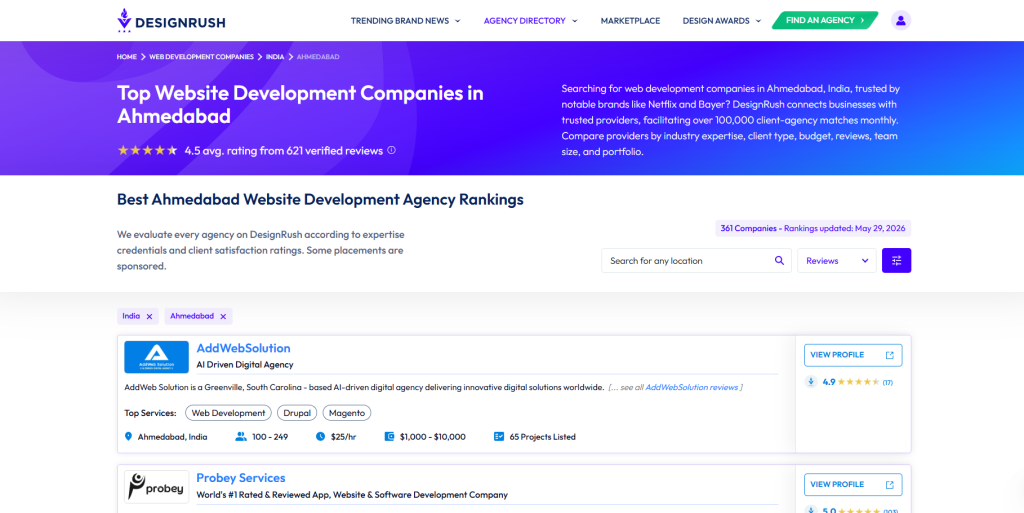Open the Marketplace nav item

tap(630, 21)
